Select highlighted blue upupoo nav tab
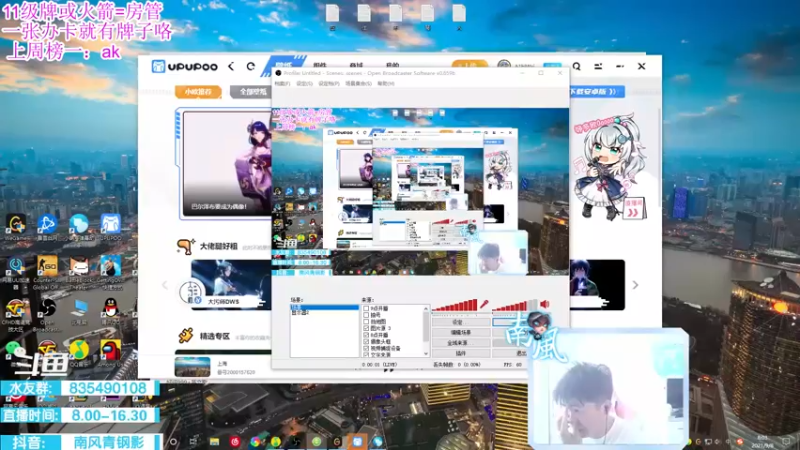 (x=284, y=65)
